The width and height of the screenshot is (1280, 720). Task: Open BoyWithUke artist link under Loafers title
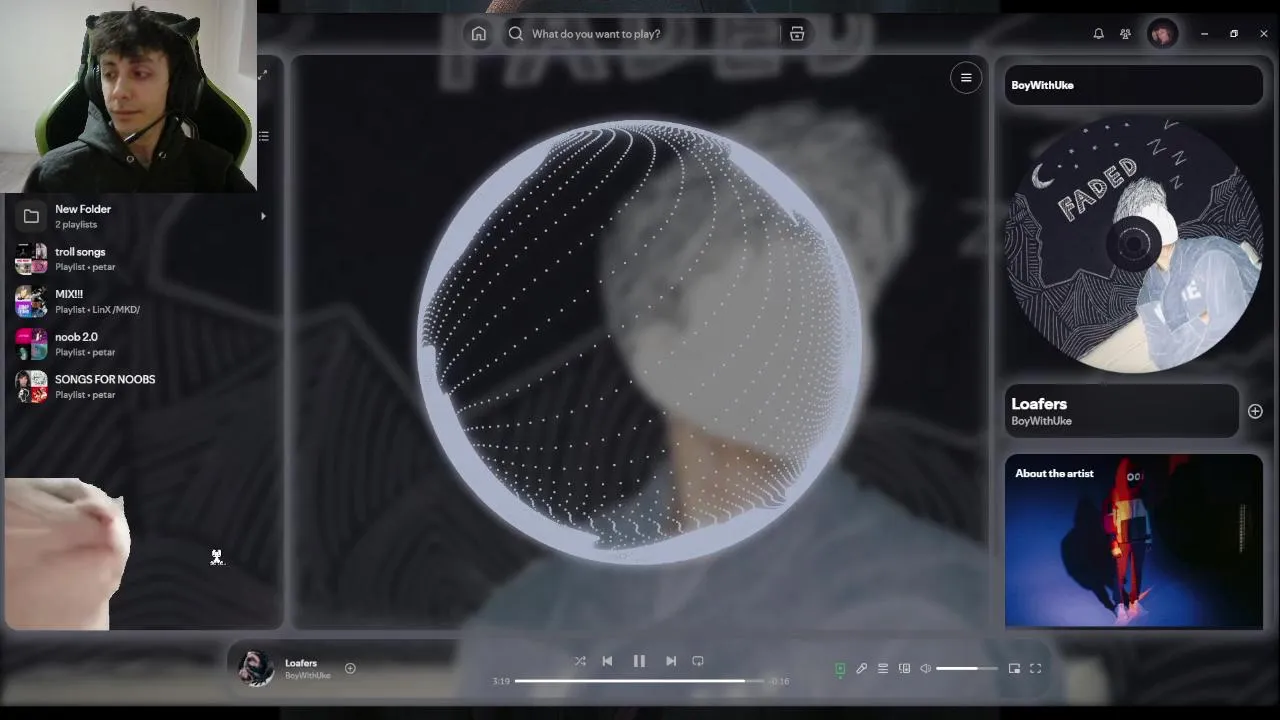click(1041, 421)
